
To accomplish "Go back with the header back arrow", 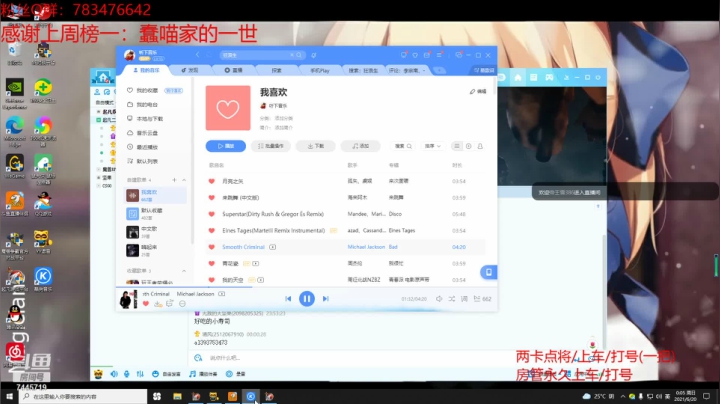I will (x=197, y=55).
